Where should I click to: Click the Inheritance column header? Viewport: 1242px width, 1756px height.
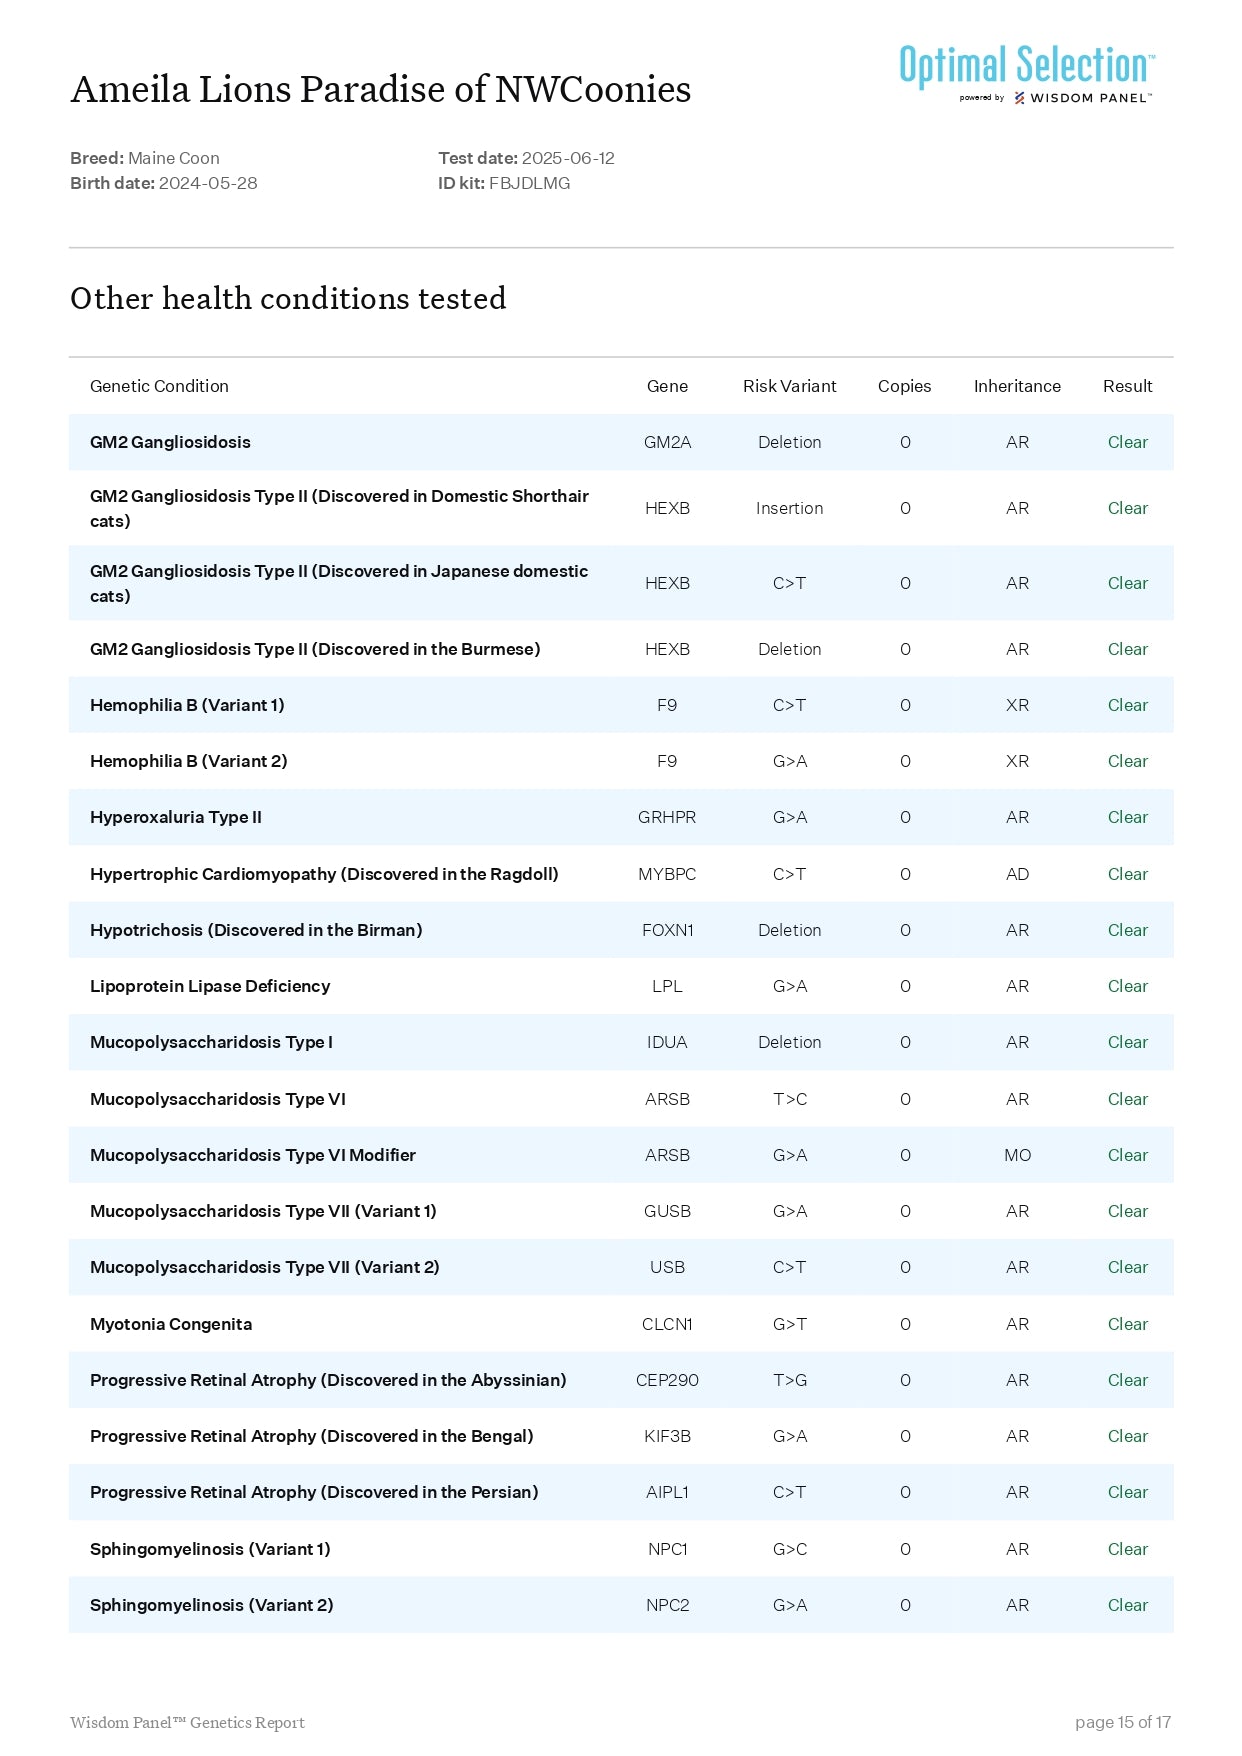[x=1016, y=386]
